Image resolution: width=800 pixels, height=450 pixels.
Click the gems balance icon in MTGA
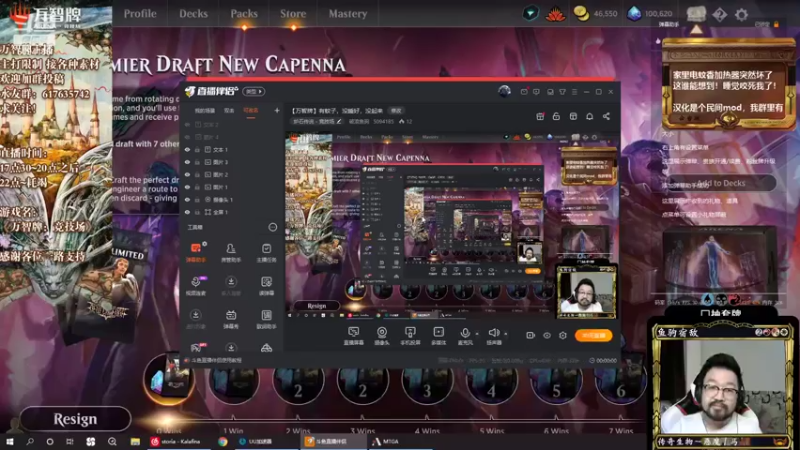click(x=634, y=14)
